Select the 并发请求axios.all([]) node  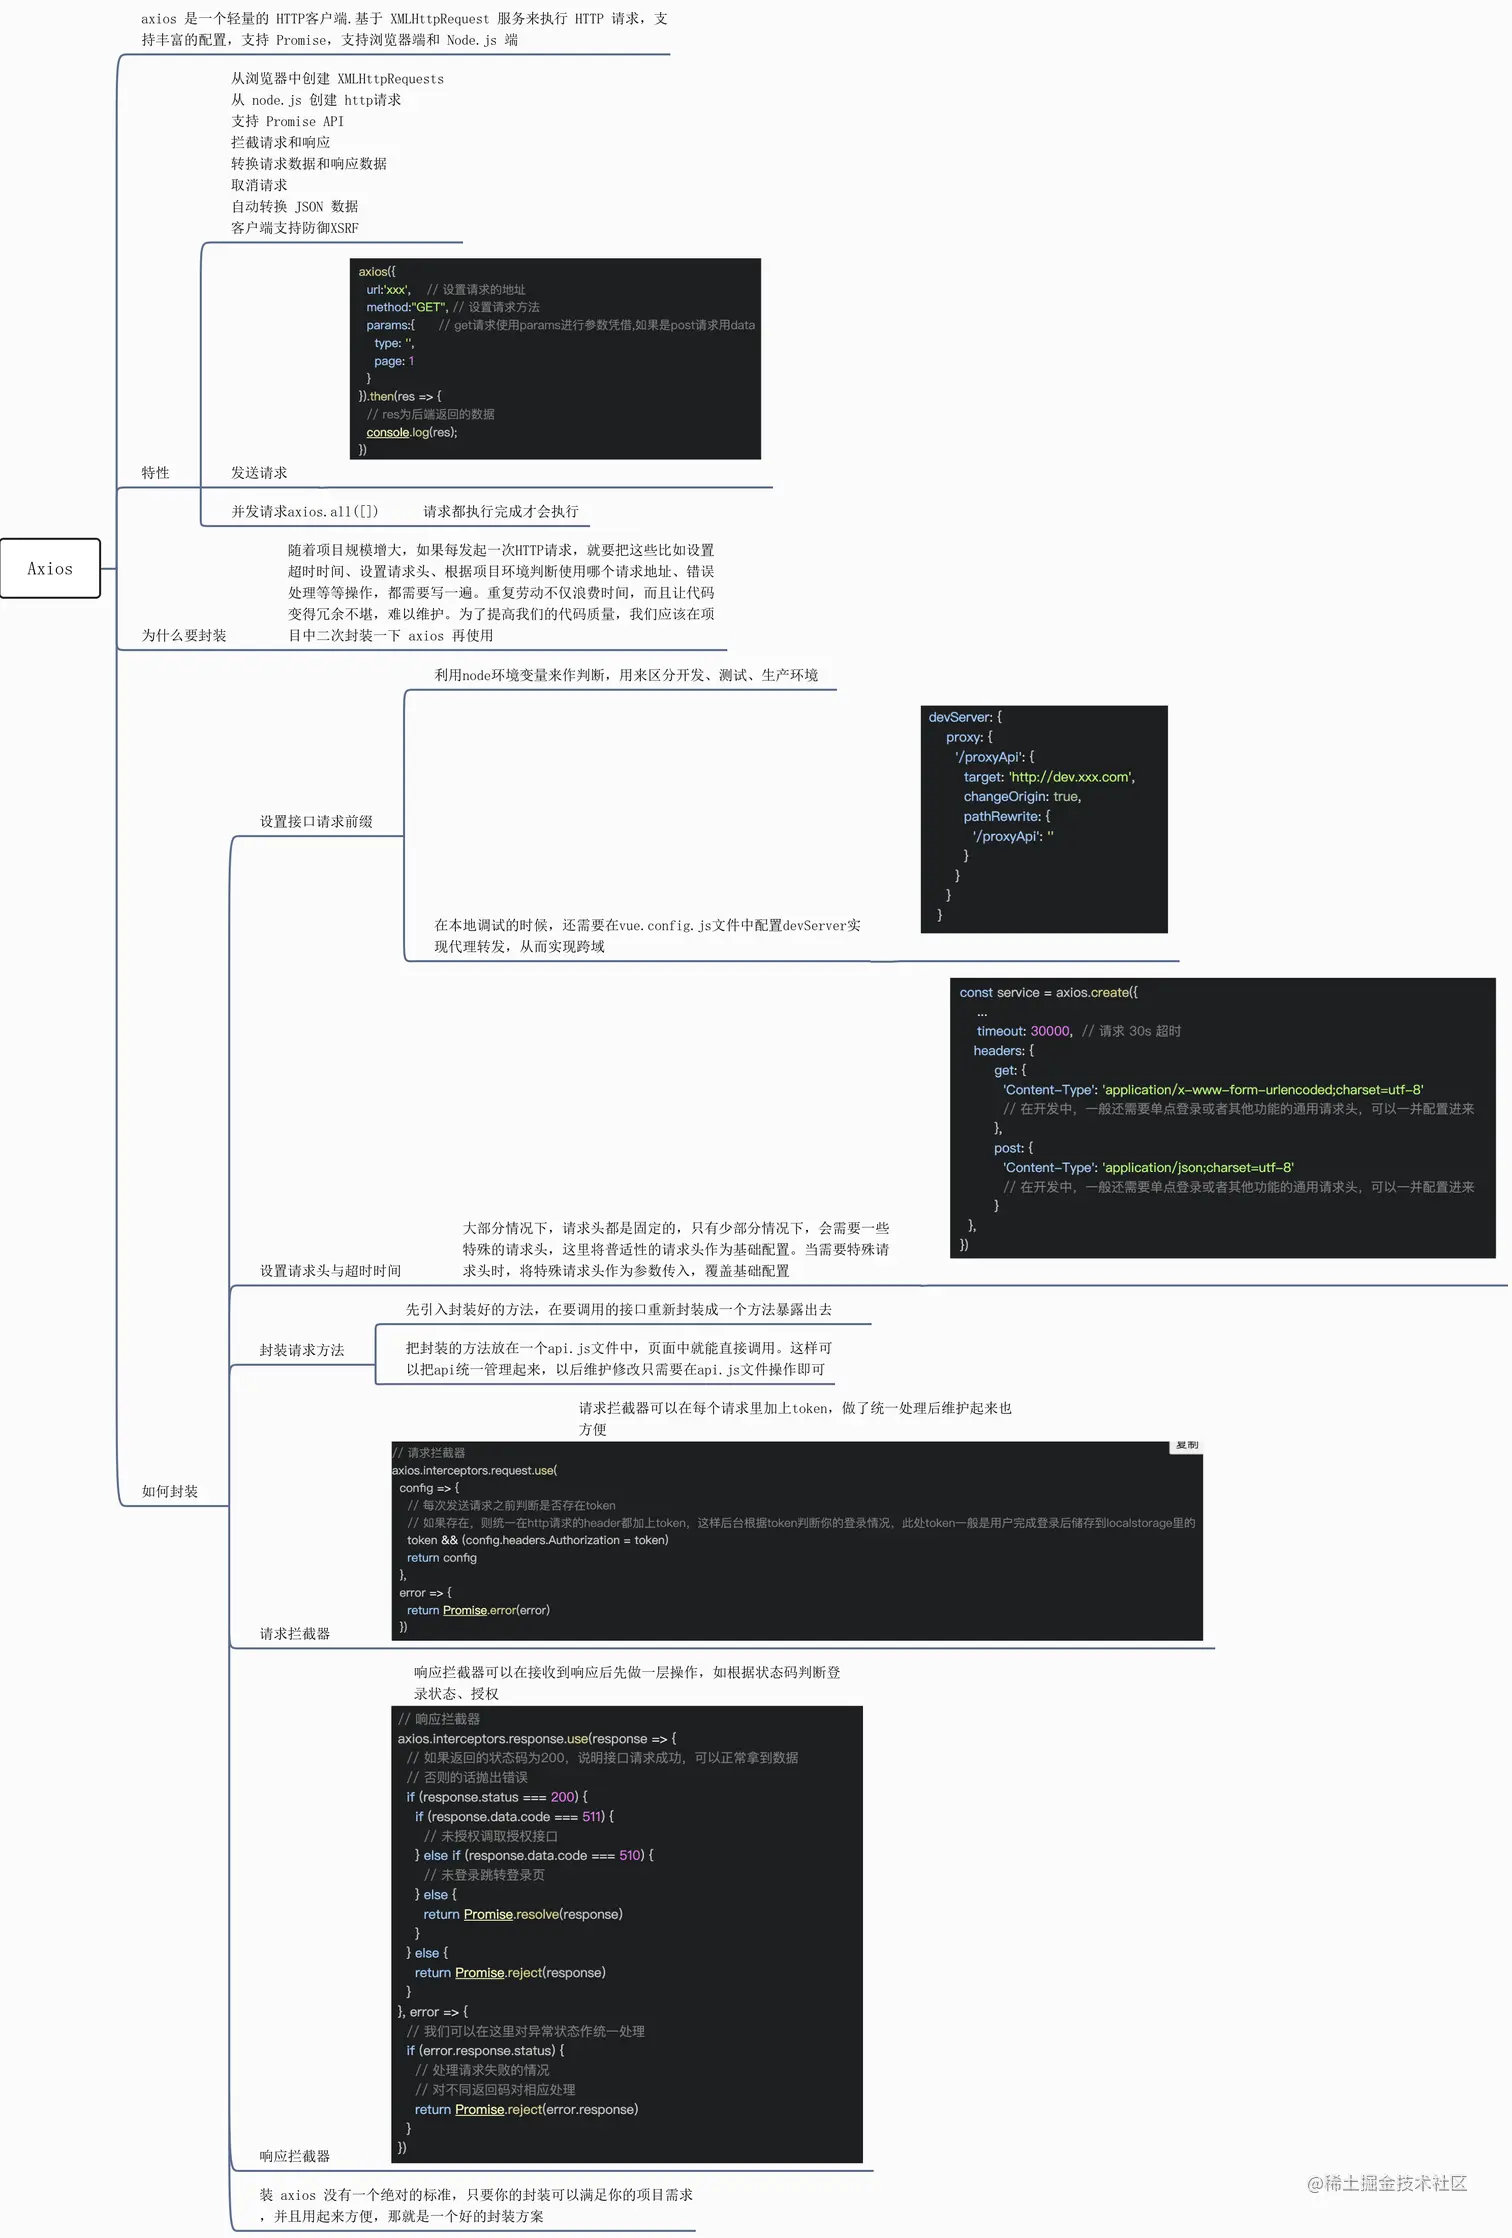(x=305, y=512)
